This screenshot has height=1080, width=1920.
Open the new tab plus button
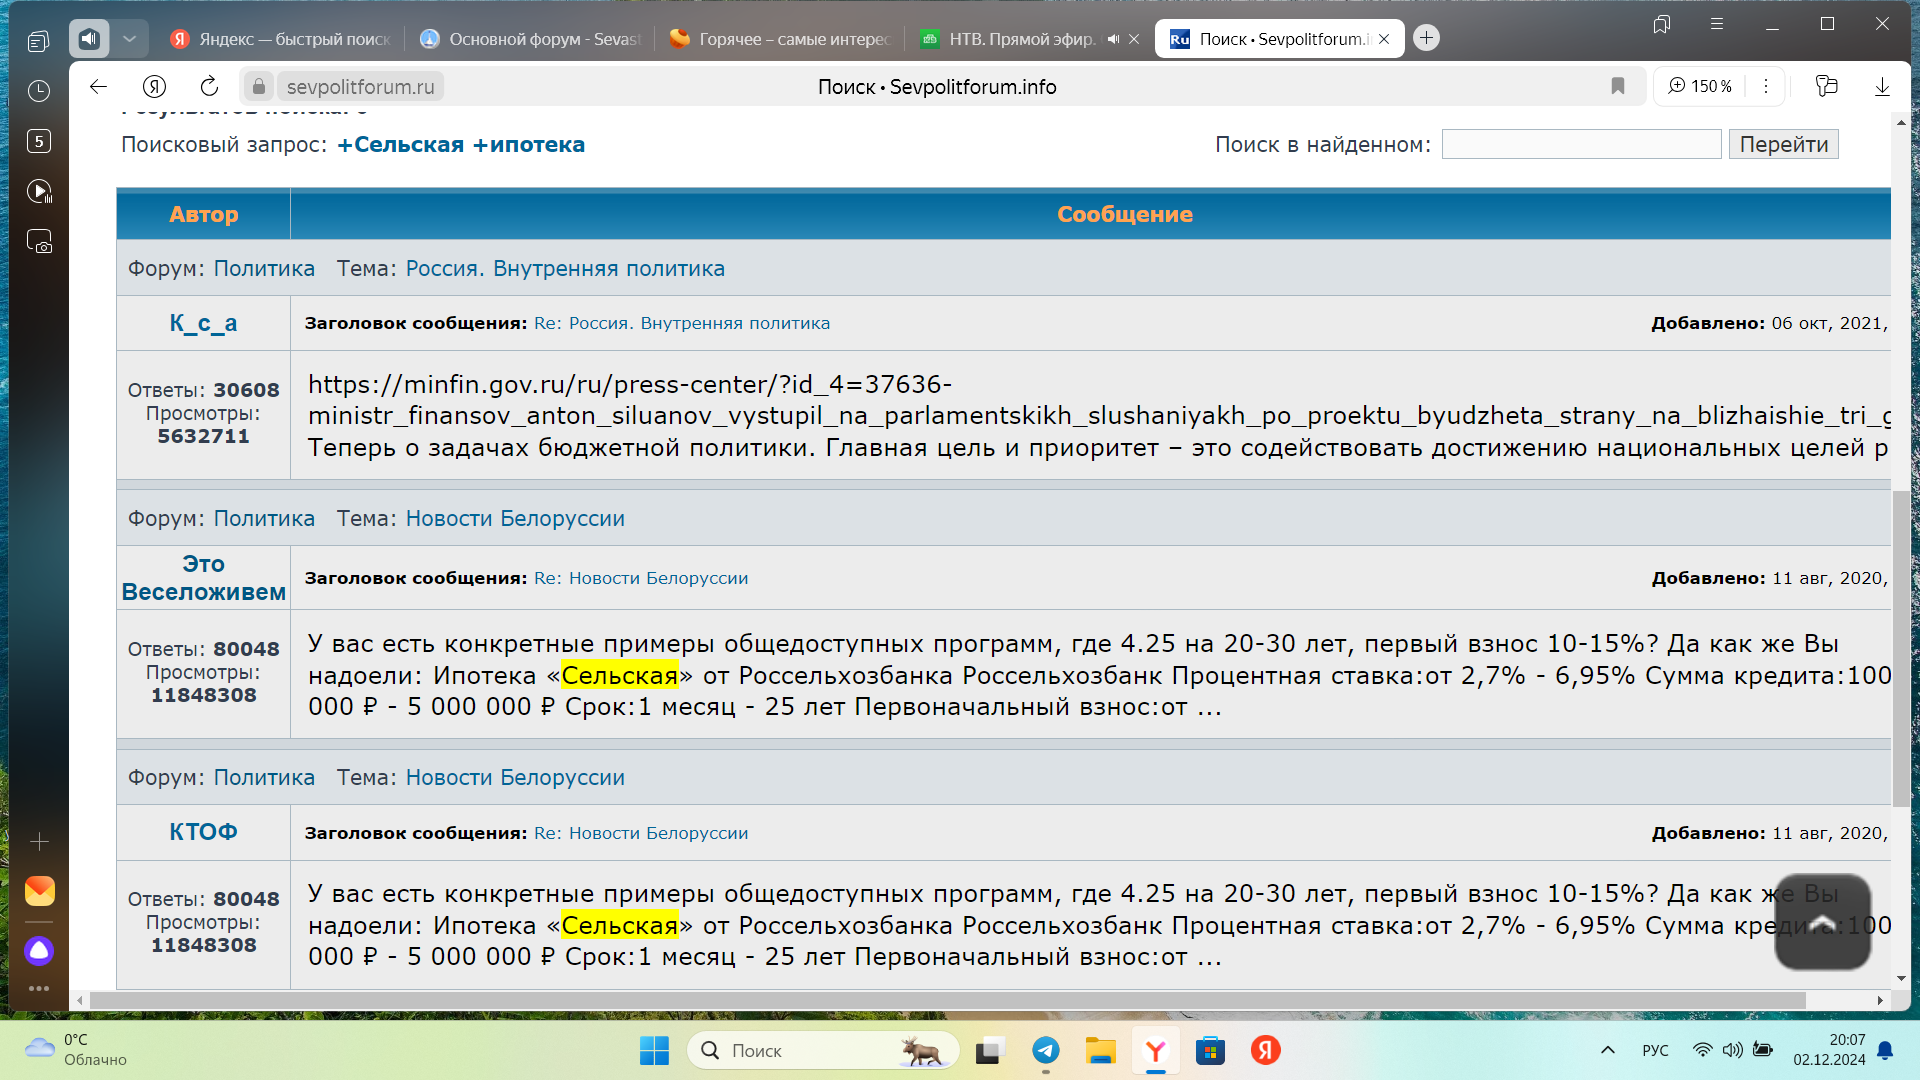(1427, 38)
